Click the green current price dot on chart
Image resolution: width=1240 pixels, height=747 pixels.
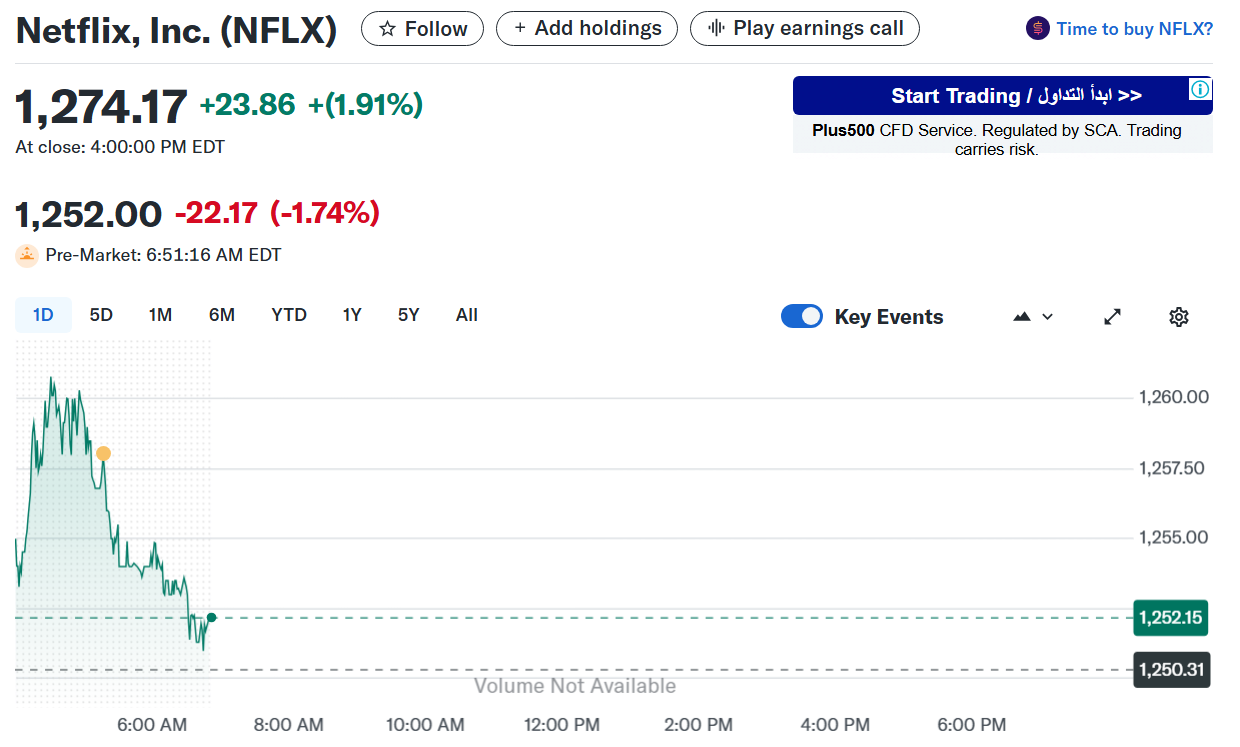pyautogui.click(x=211, y=617)
